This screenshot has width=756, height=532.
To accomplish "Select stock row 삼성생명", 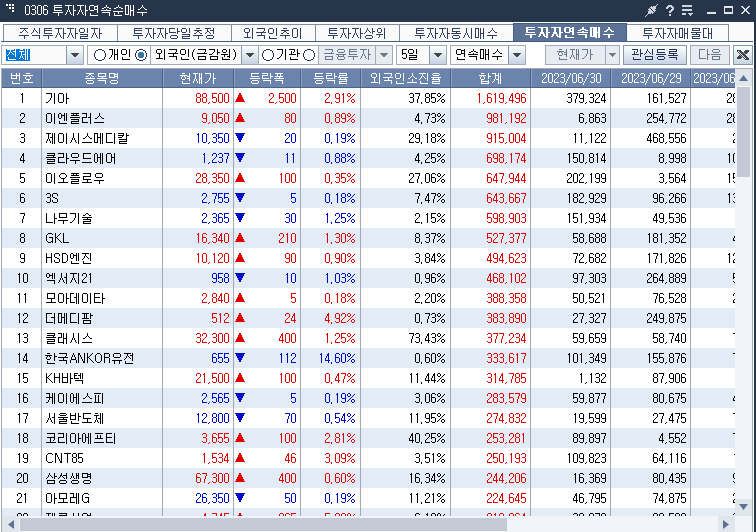I will pos(368,478).
